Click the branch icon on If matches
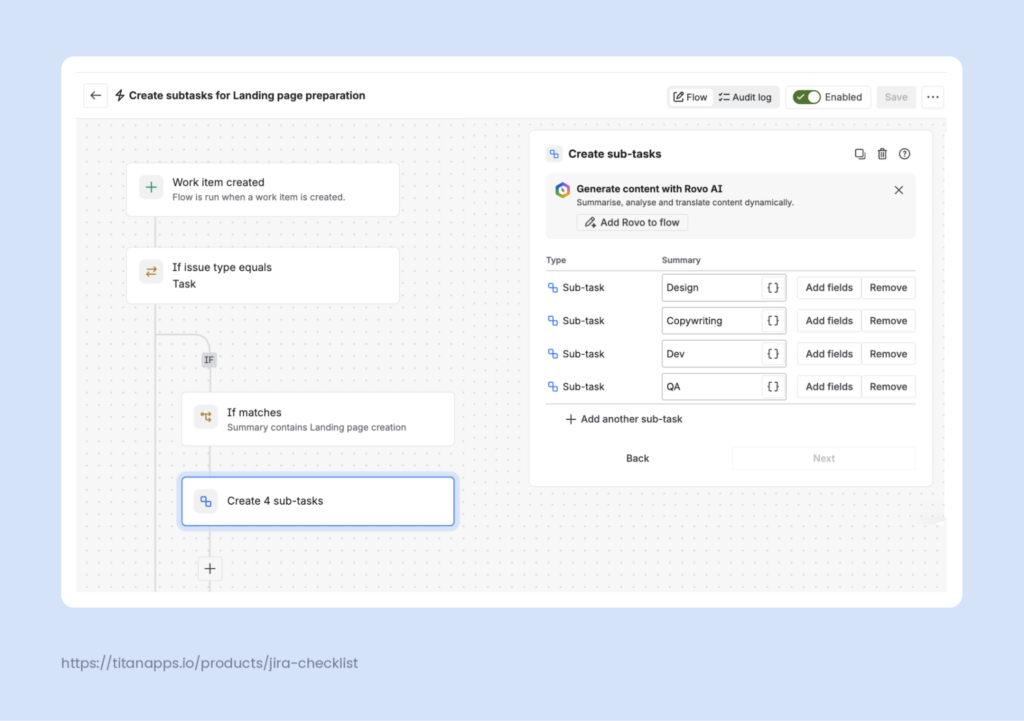This screenshot has height=721, width=1024. [x=206, y=417]
